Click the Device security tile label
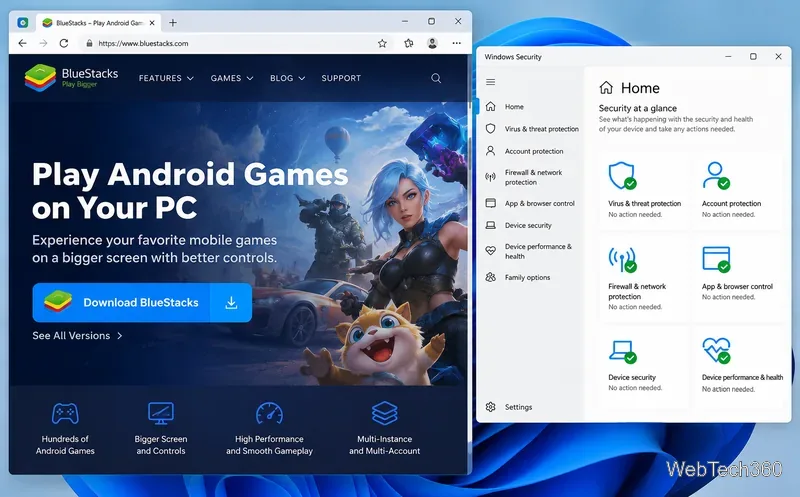This screenshot has height=497, width=800. (632, 378)
